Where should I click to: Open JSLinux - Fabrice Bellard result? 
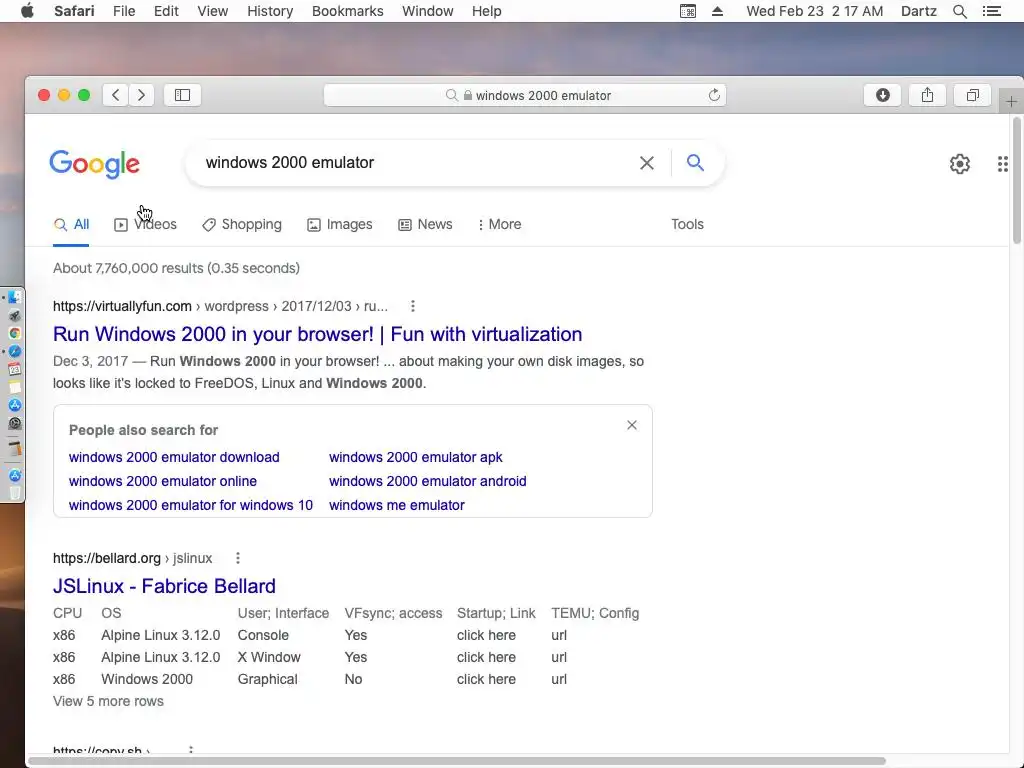(x=164, y=586)
